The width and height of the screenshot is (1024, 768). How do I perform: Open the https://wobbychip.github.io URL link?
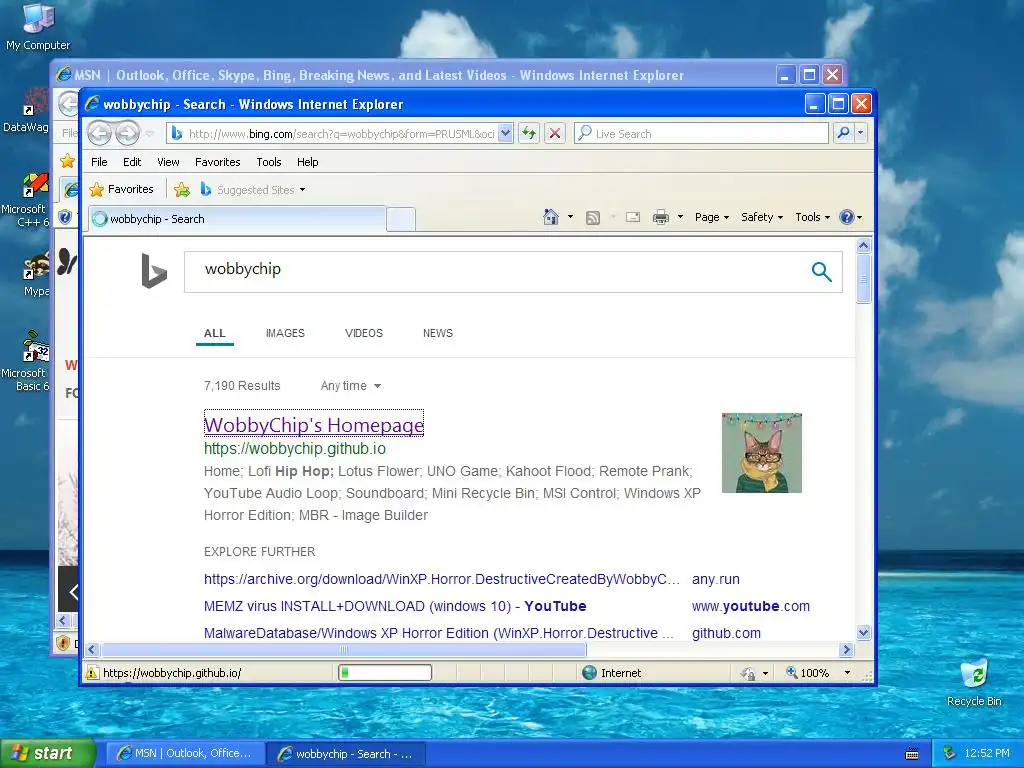pyautogui.click(x=295, y=449)
